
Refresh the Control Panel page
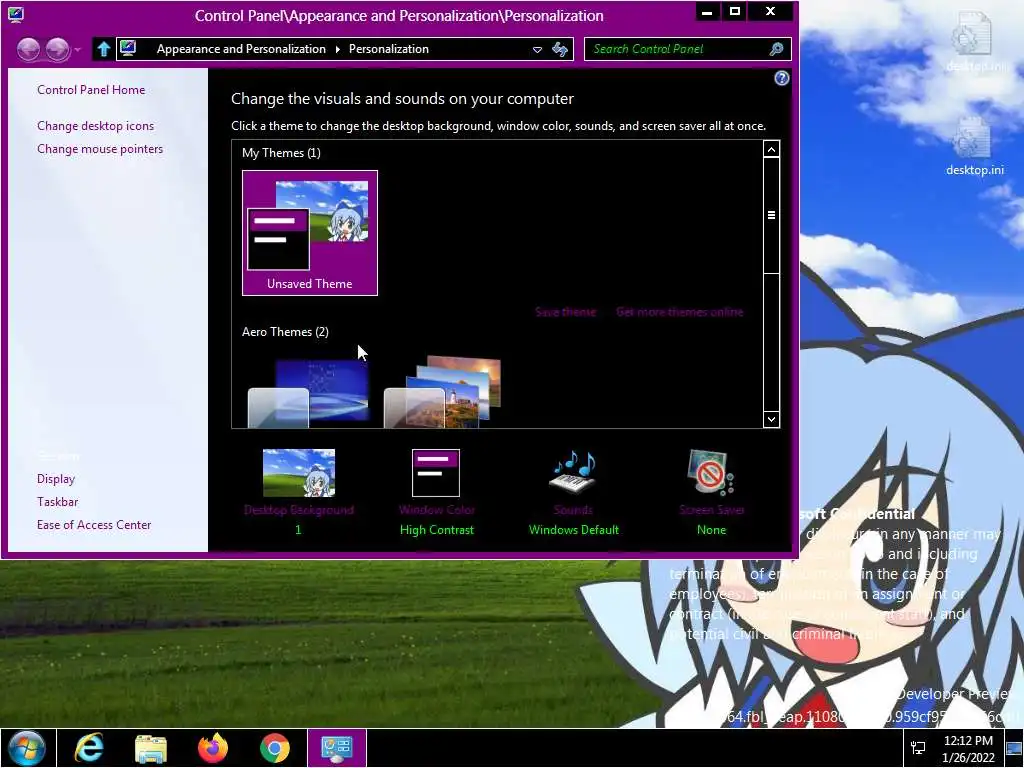coord(560,49)
